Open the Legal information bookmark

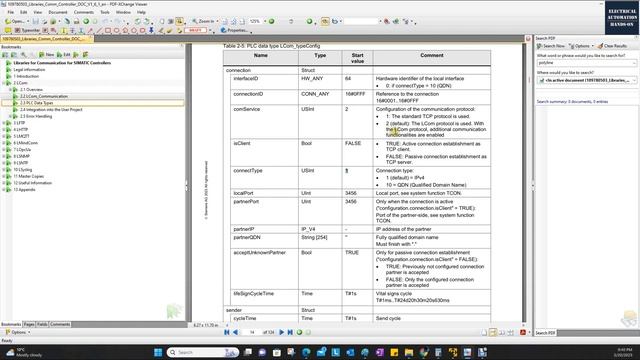coord(29,69)
